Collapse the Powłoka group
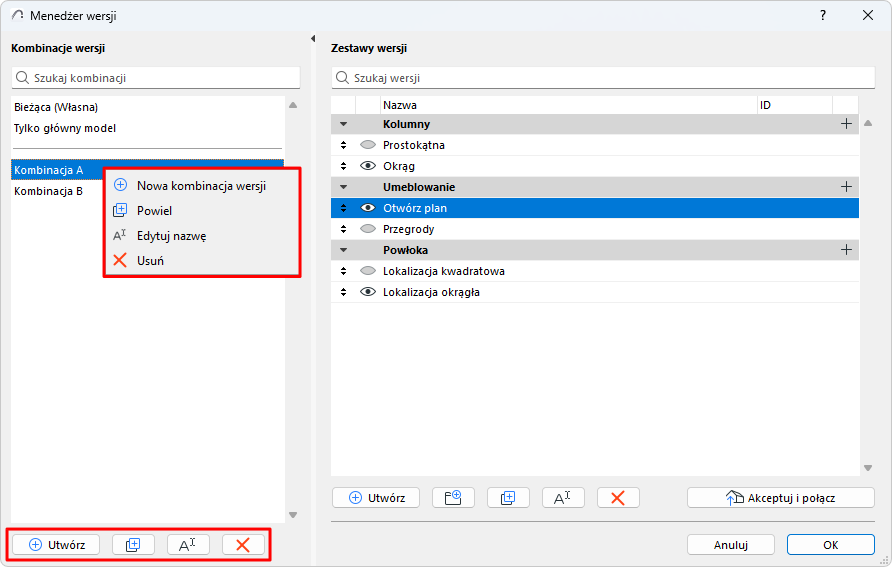 point(343,250)
